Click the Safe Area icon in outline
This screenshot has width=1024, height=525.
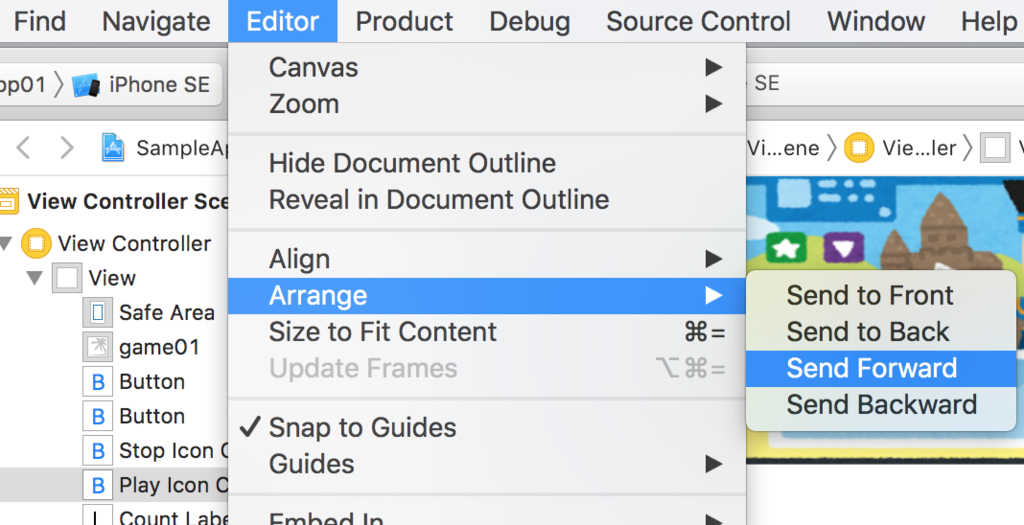[98, 312]
